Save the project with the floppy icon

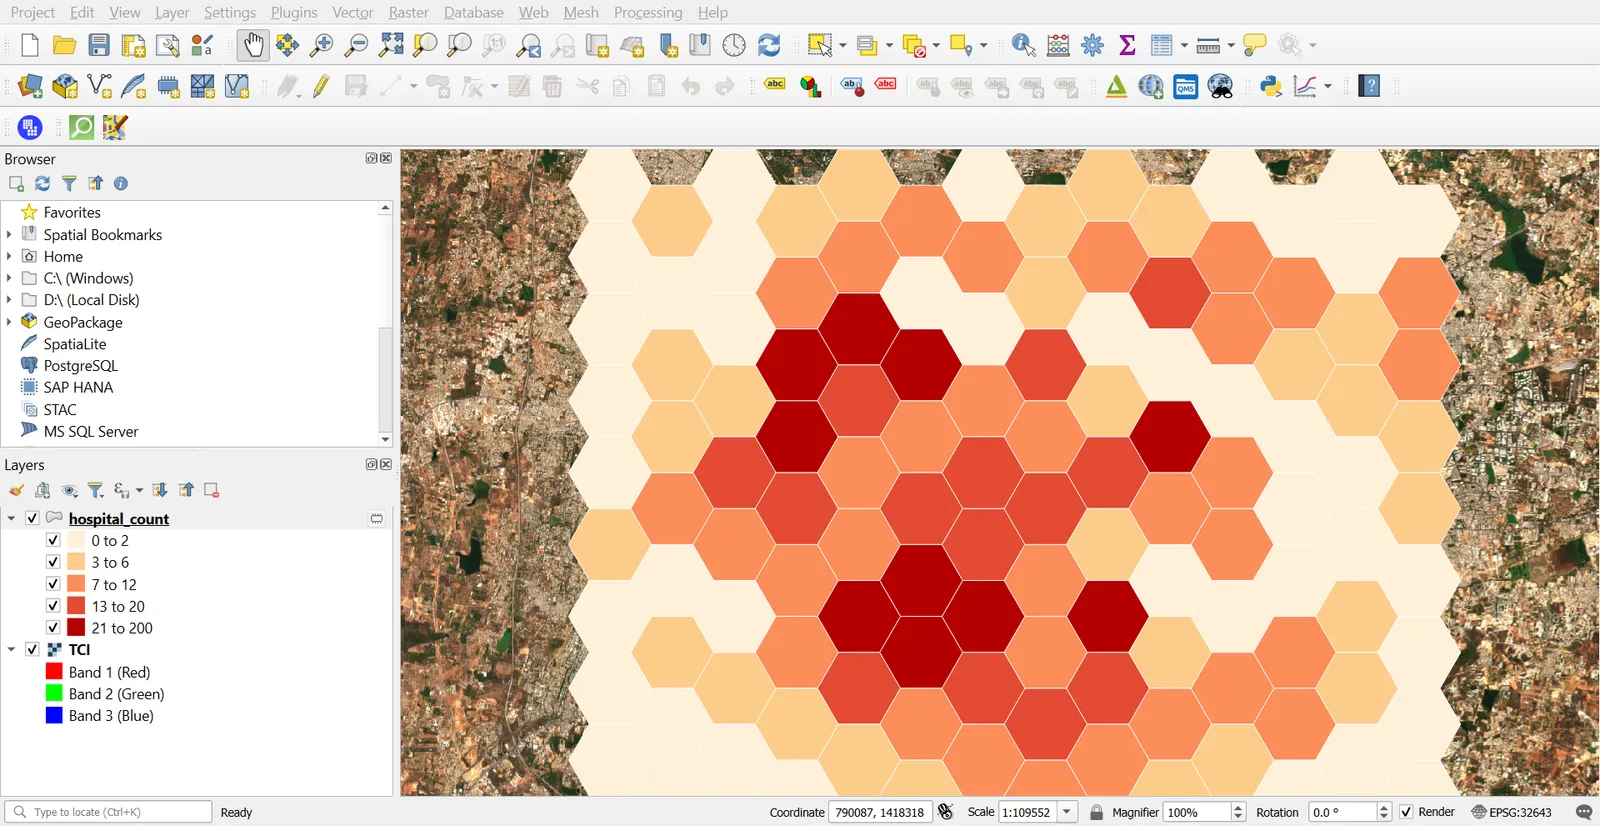(99, 45)
